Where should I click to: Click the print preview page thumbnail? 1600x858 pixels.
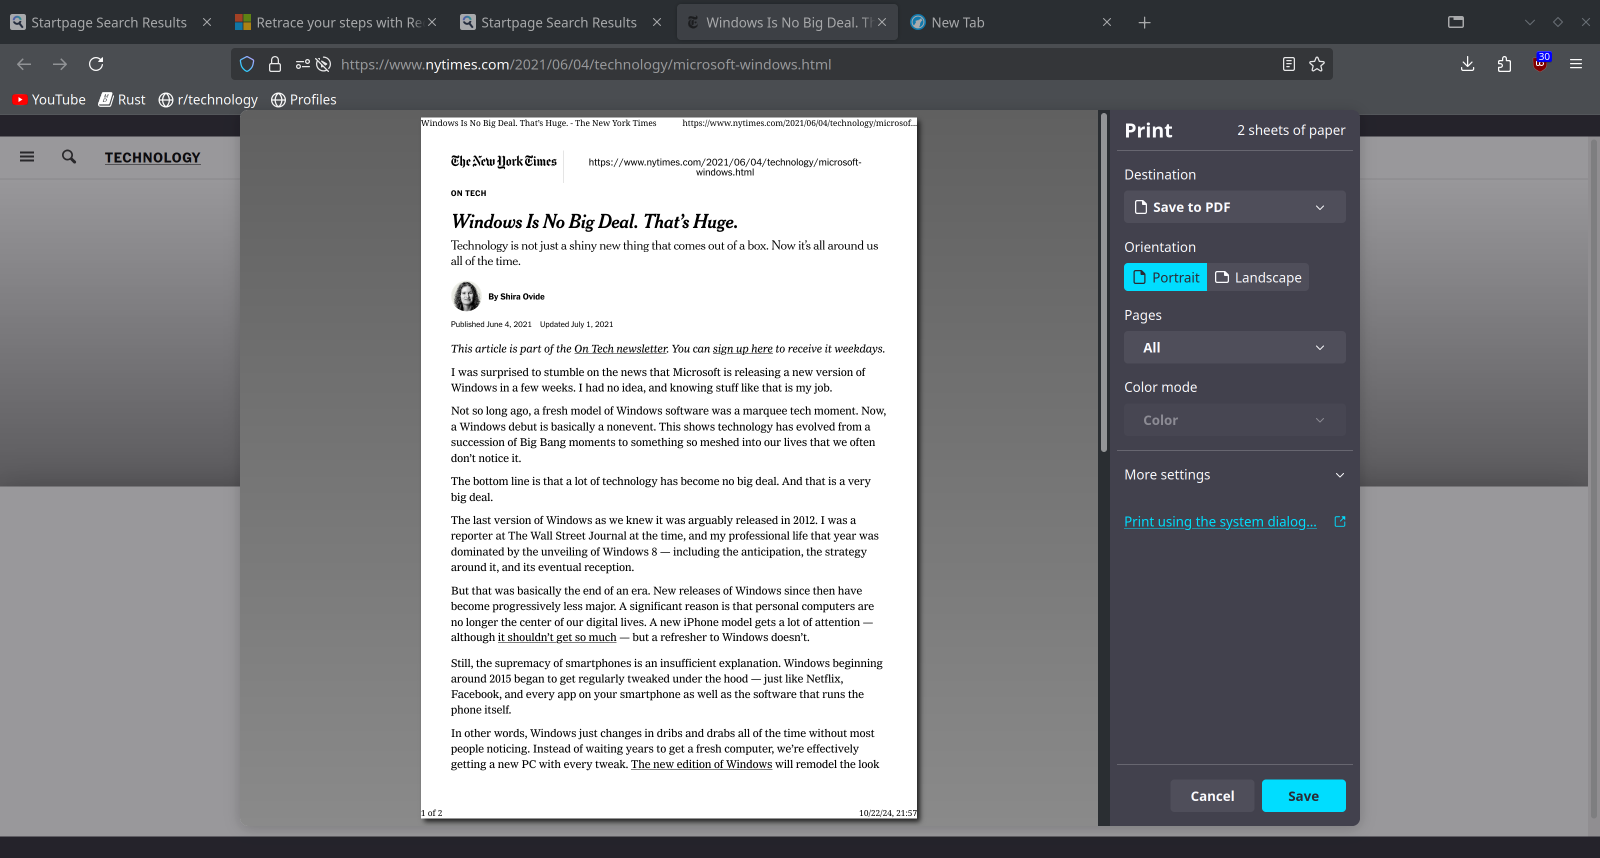click(669, 468)
